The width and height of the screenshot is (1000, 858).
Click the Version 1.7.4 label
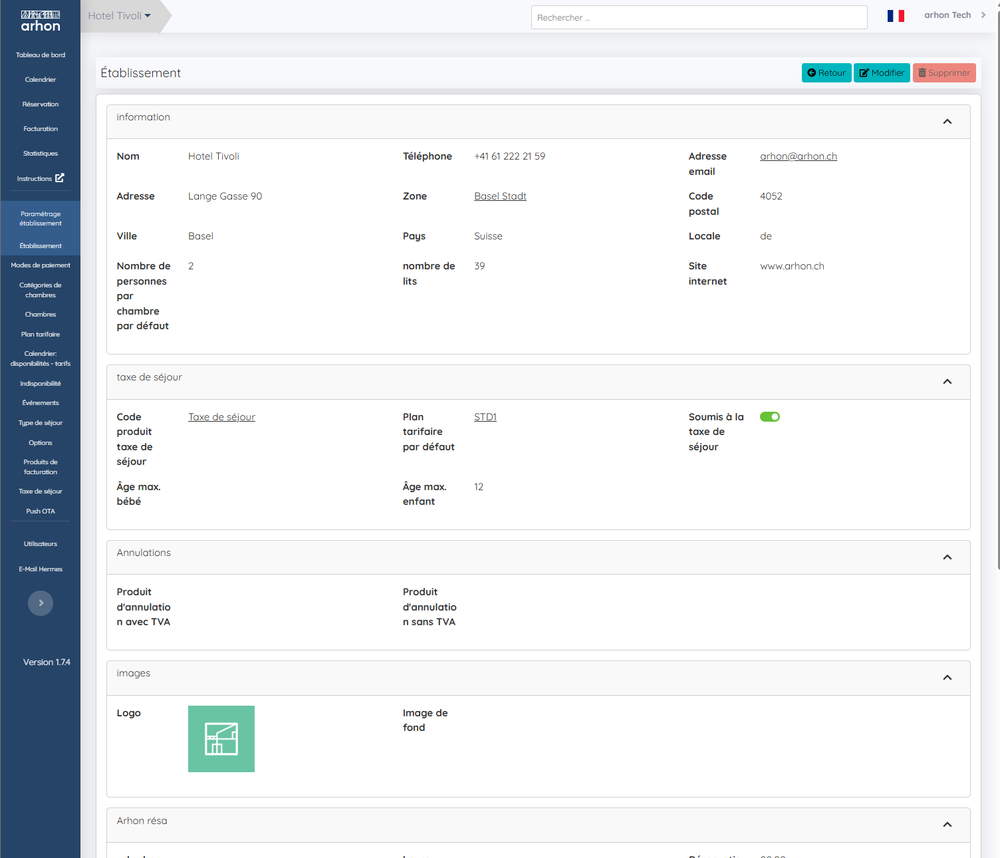pos(47,662)
